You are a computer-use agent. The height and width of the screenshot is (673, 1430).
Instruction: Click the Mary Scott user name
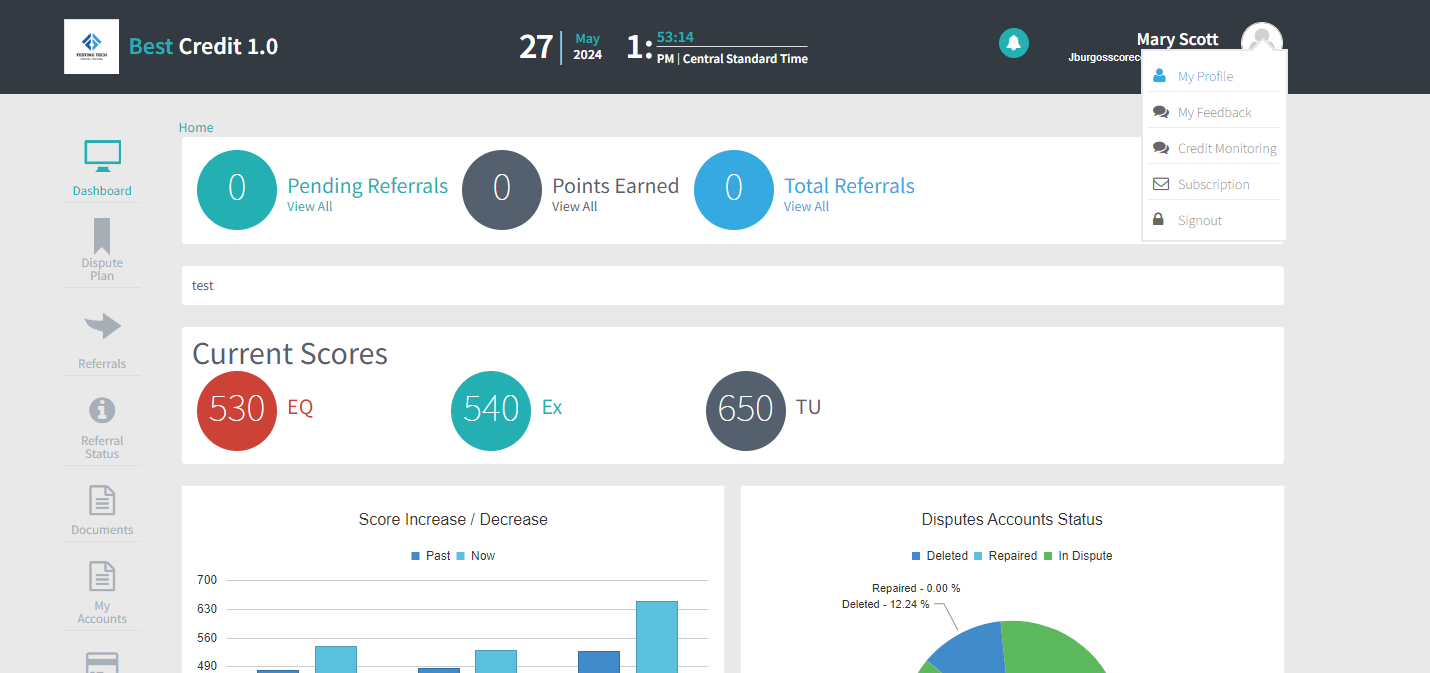pos(1178,39)
